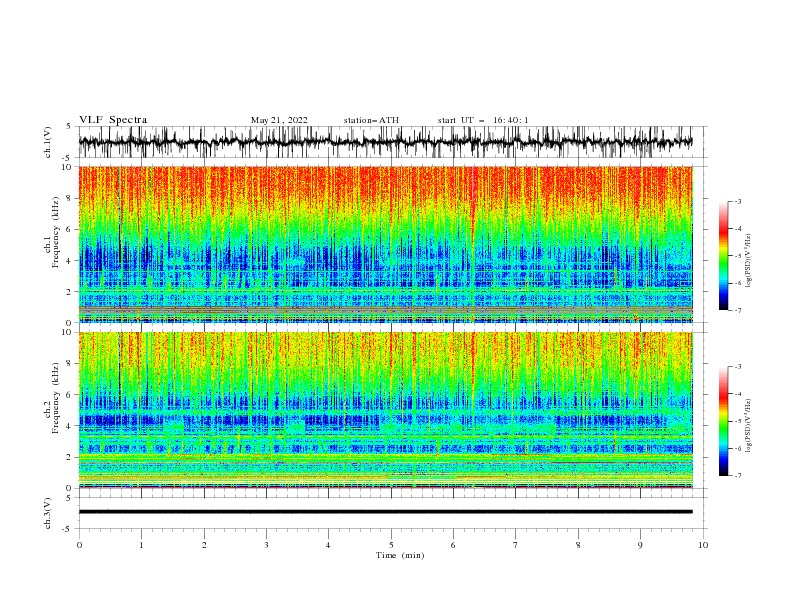Click the "4" kHz tick on ch.2 frequency axis
Screen dimensions: 792x612
pos(70,426)
